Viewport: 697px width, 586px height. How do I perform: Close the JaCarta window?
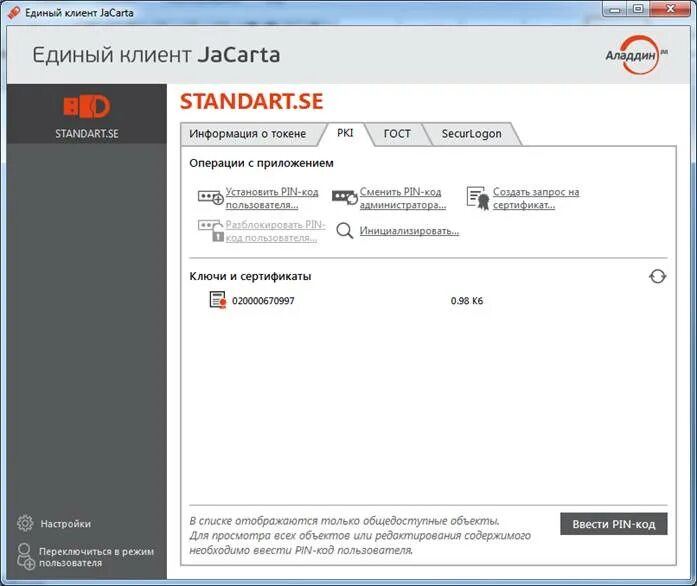[671, 9]
